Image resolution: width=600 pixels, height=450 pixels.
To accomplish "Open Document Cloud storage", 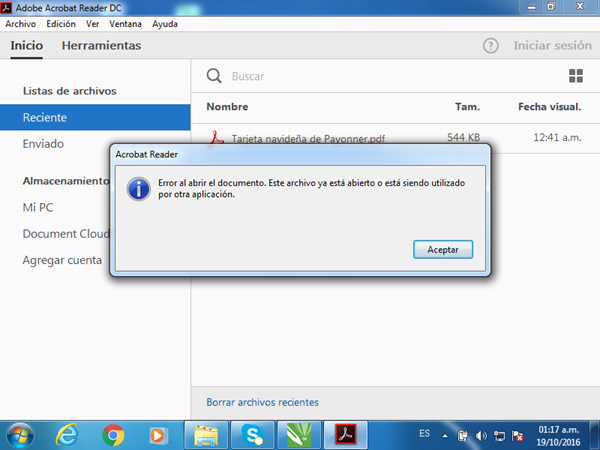I will click(66, 234).
